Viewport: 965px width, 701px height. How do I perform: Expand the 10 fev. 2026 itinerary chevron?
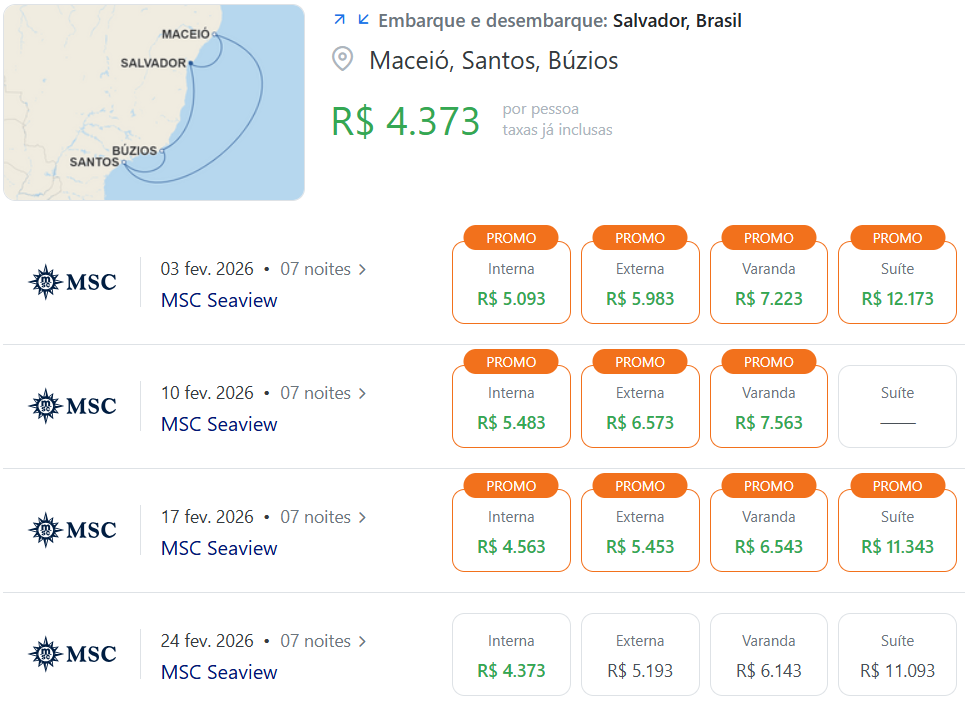coord(362,394)
